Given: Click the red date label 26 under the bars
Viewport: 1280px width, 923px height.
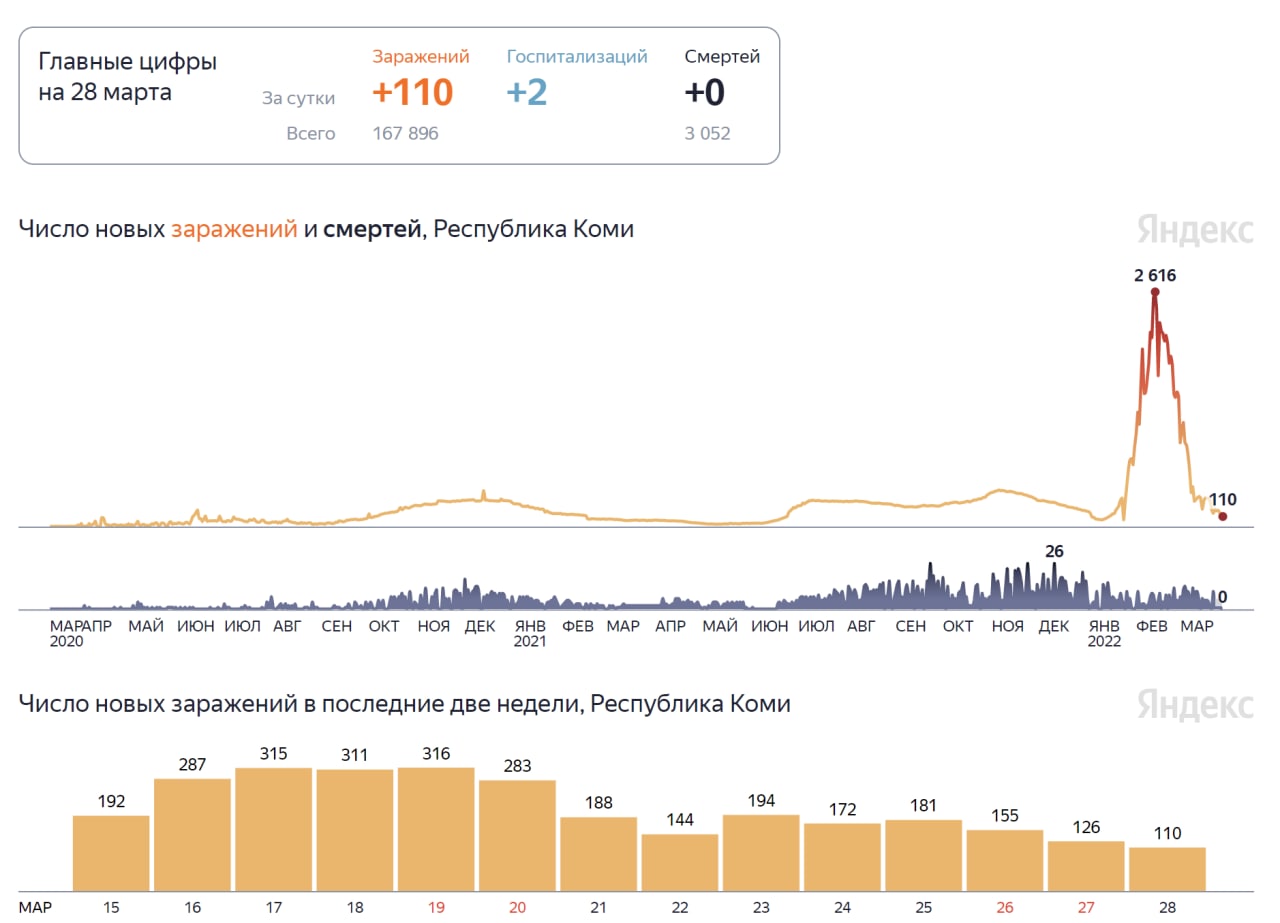Looking at the screenshot, I should [x=1005, y=907].
